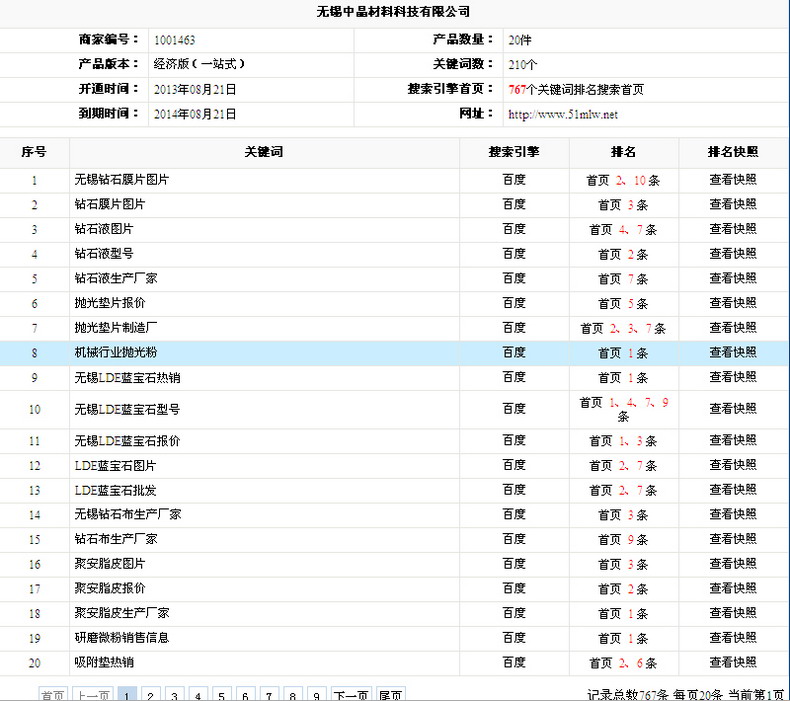Screen dimensions: 790x701
Task: Click company title 无锡中晶材料科技有限公司
Action: 393,12
